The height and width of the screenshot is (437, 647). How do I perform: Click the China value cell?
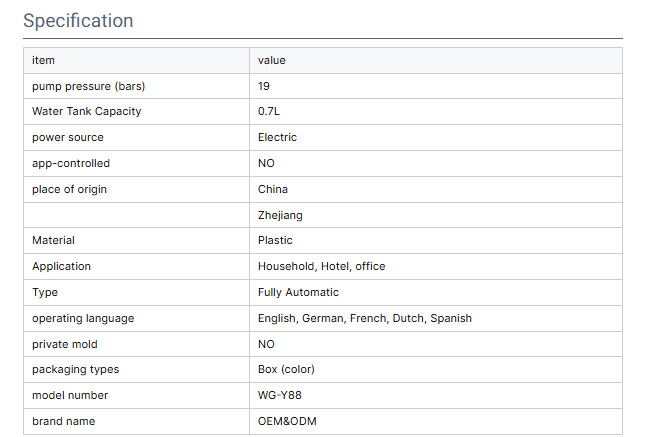point(272,189)
